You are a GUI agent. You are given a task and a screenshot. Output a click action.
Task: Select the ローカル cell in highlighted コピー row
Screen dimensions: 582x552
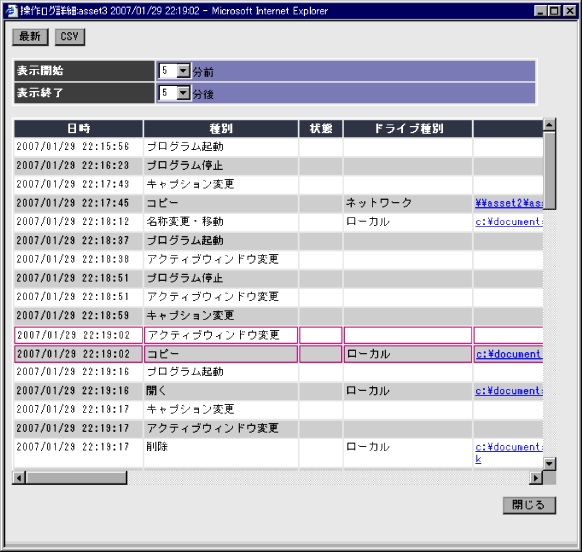pos(408,354)
